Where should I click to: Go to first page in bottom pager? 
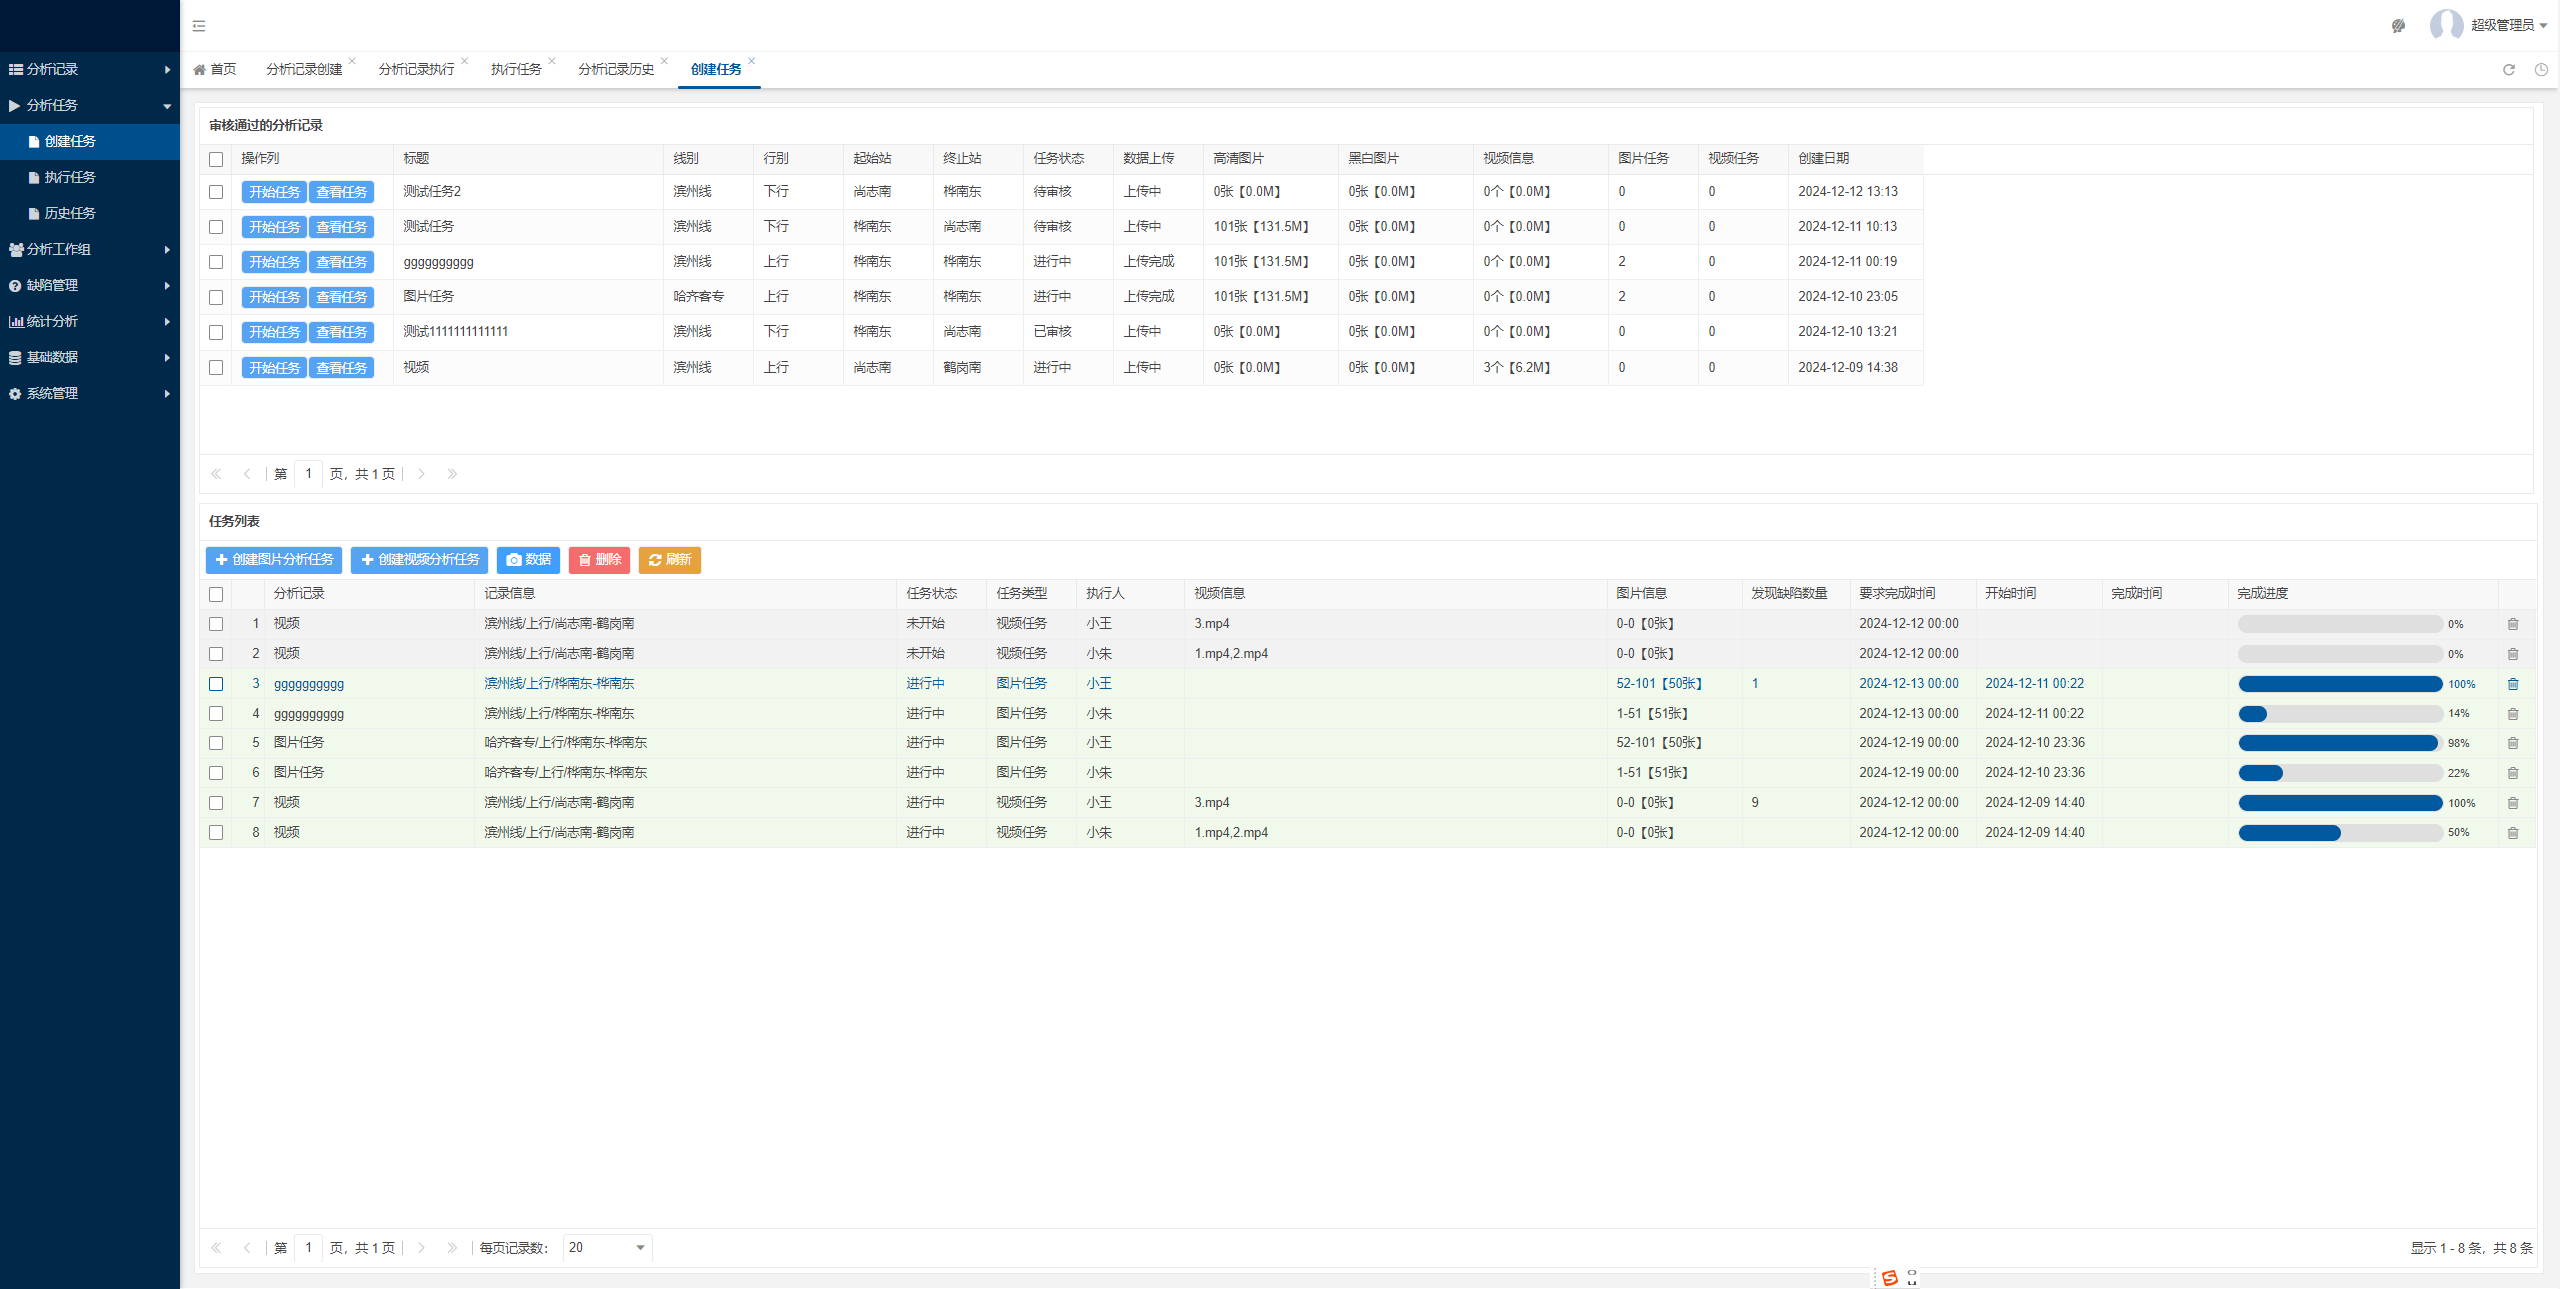pyautogui.click(x=216, y=1248)
